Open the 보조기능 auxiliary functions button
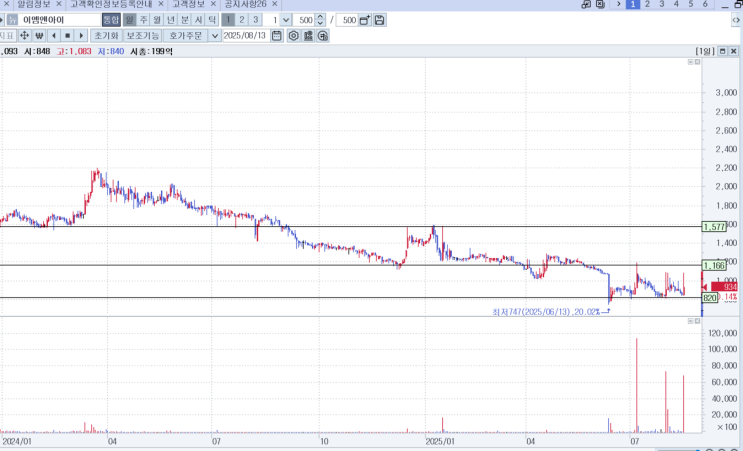This screenshot has width=743, height=451. click(143, 36)
